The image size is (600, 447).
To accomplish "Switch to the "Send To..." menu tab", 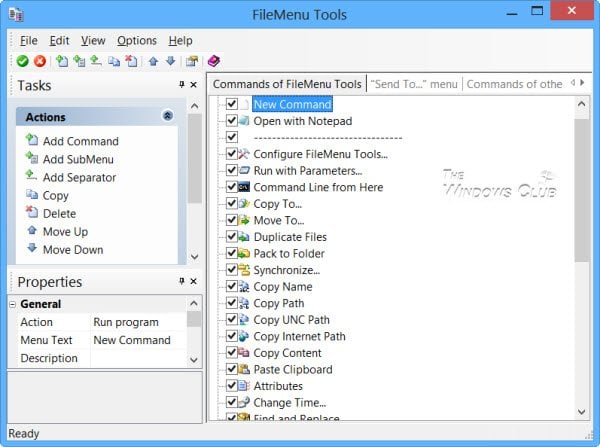I will [414, 84].
